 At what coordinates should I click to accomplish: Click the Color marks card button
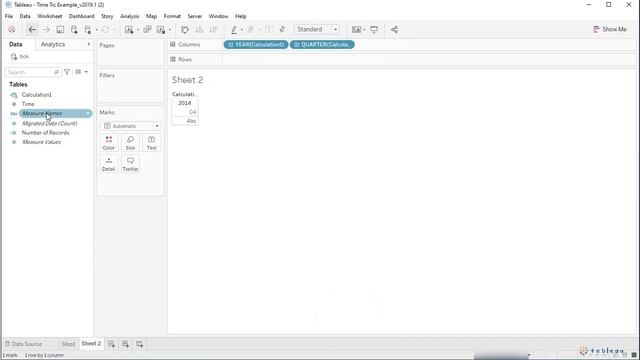109,143
